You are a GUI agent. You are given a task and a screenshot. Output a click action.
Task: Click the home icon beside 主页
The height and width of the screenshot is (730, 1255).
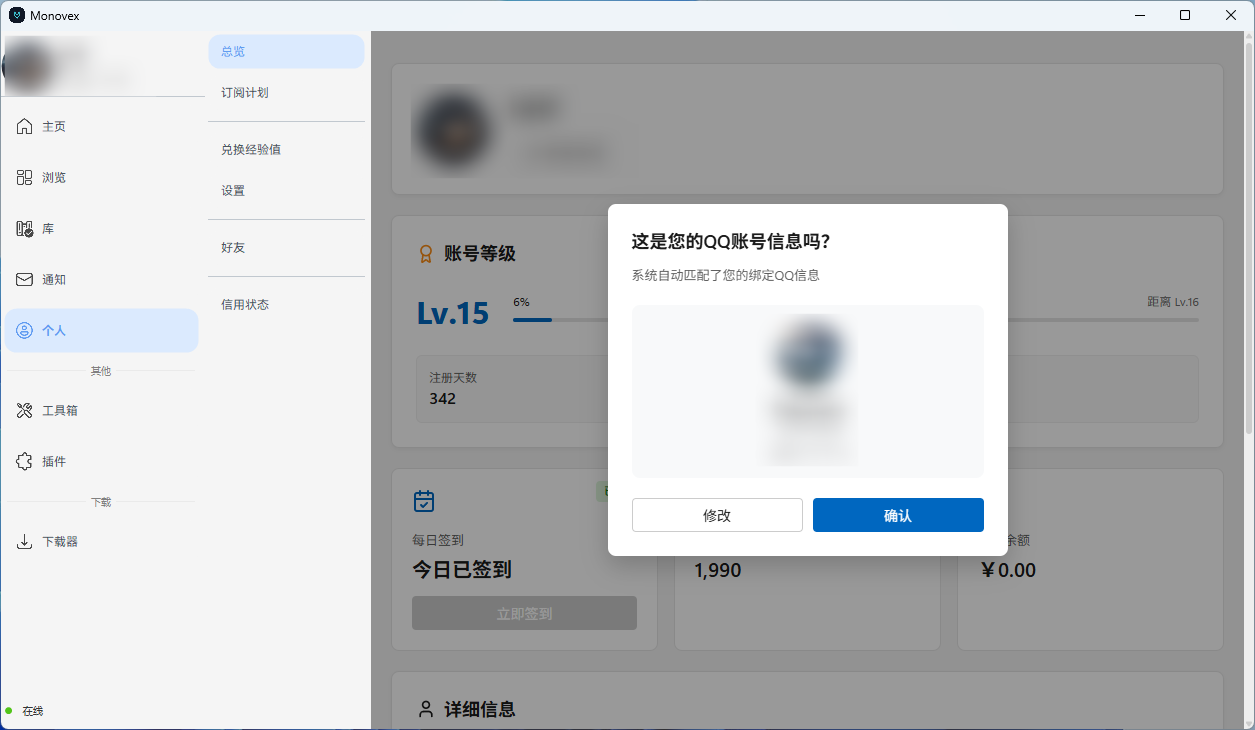pyautogui.click(x=25, y=127)
